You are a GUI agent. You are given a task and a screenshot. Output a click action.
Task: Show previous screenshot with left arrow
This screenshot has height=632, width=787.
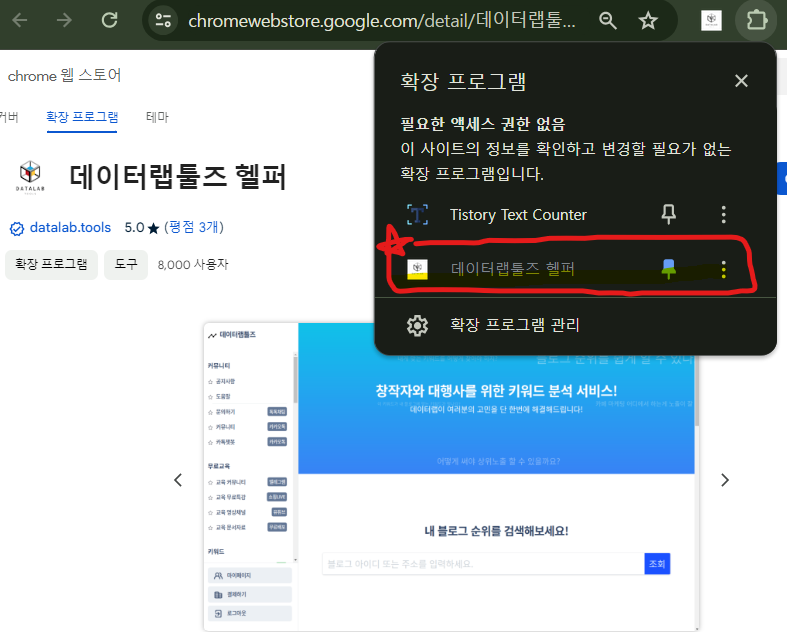click(178, 480)
